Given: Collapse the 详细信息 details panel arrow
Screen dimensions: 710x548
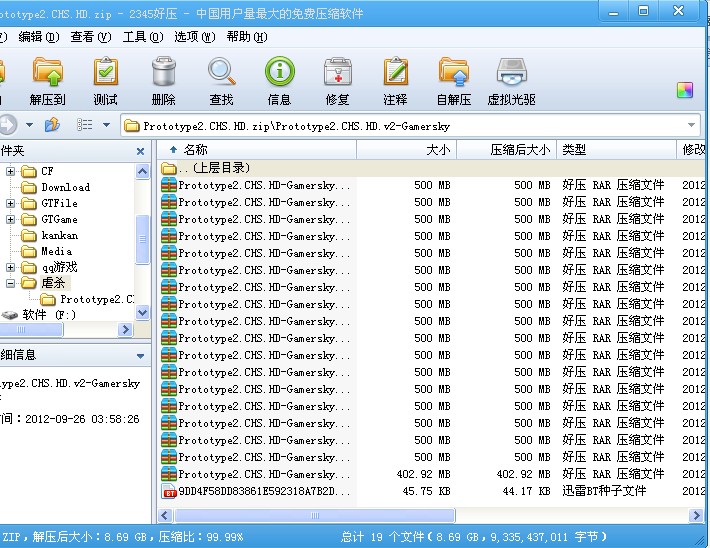Looking at the screenshot, I should [140, 356].
